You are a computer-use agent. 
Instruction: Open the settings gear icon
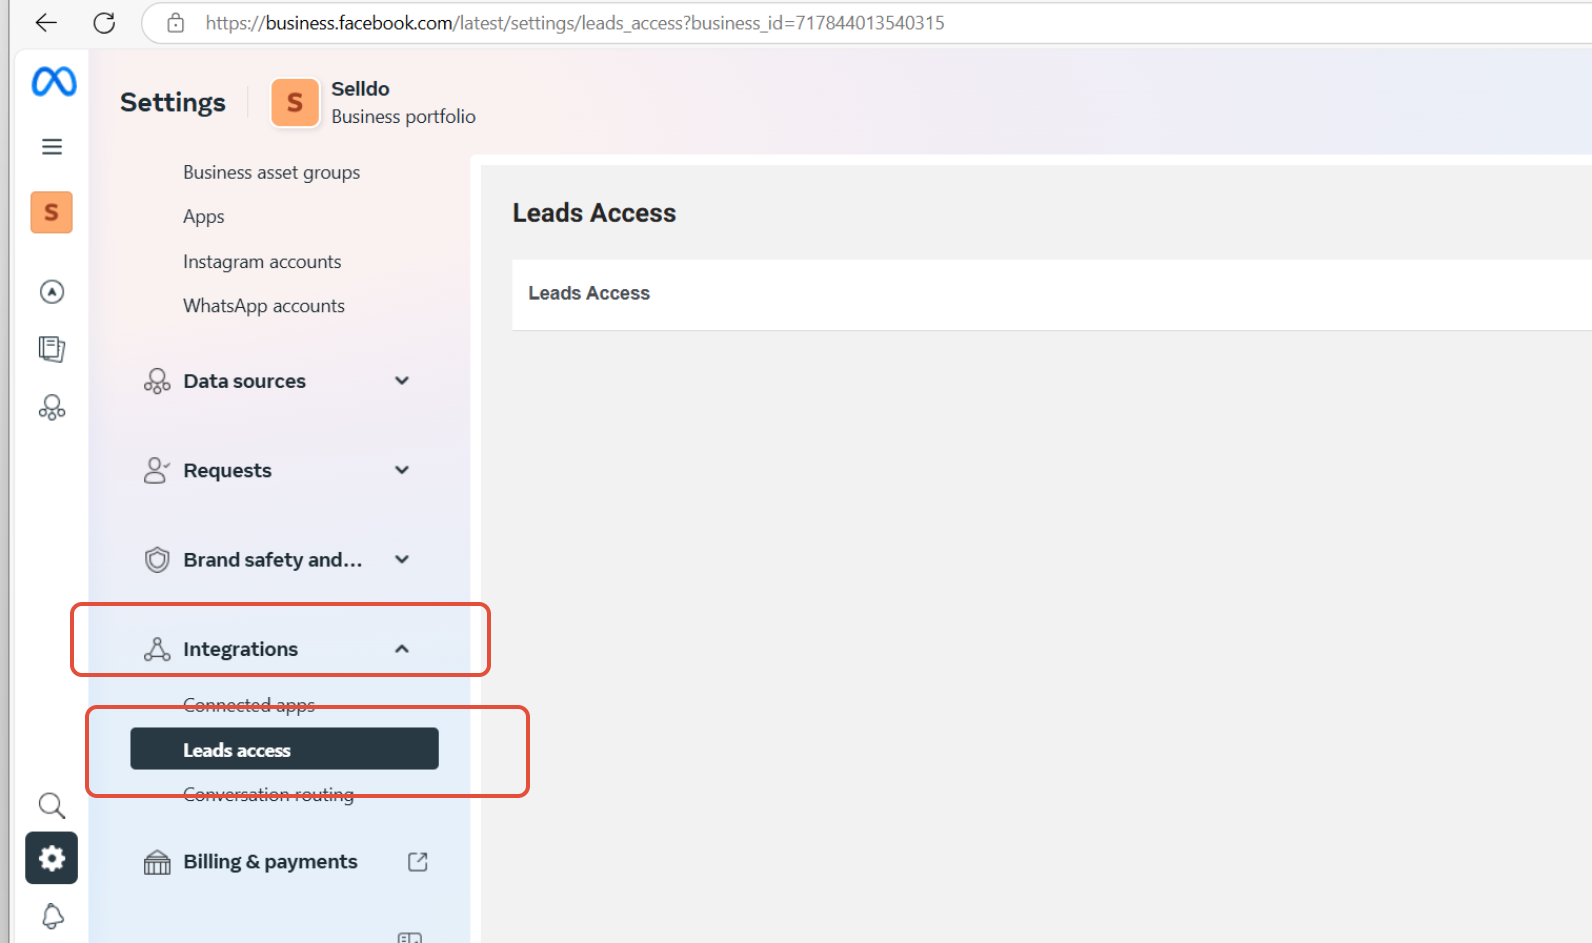(x=51, y=858)
